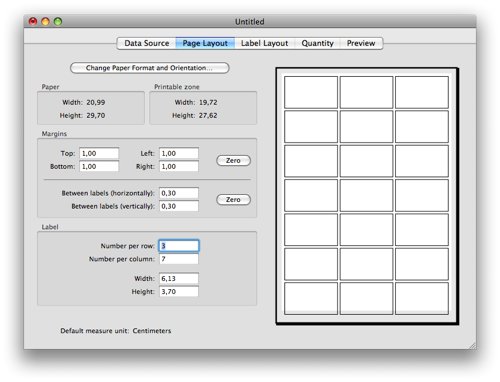Click the Left margin input field
Screen dimensions: 500x382
coord(179,153)
